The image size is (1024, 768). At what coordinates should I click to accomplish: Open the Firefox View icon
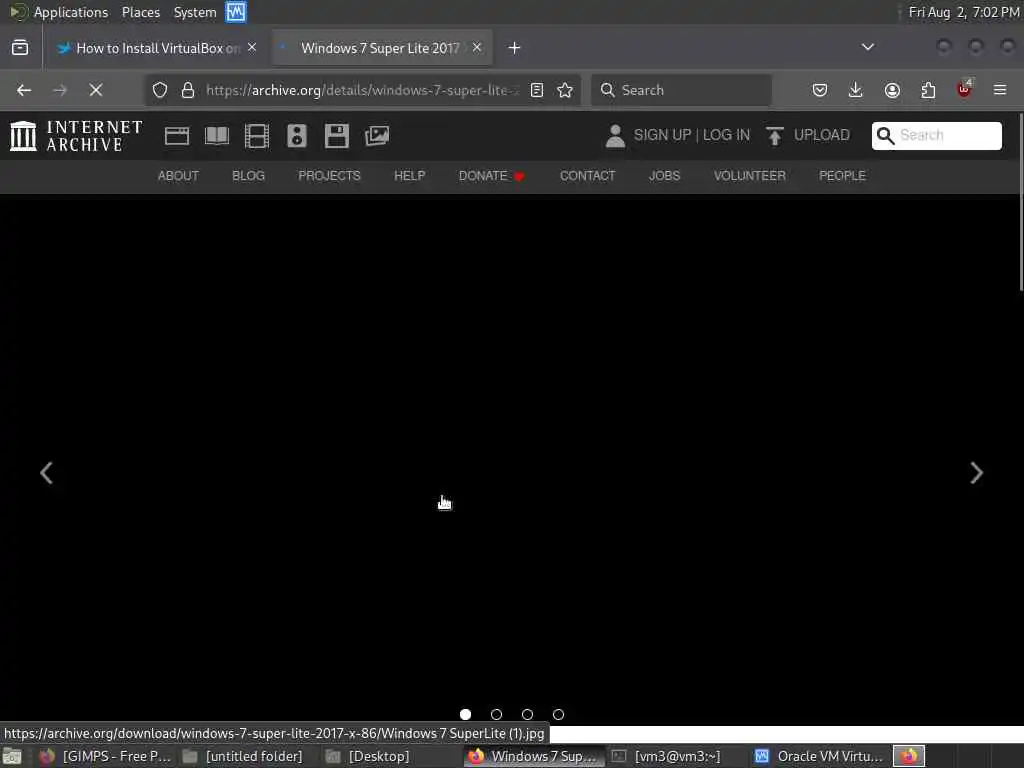(x=20, y=48)
